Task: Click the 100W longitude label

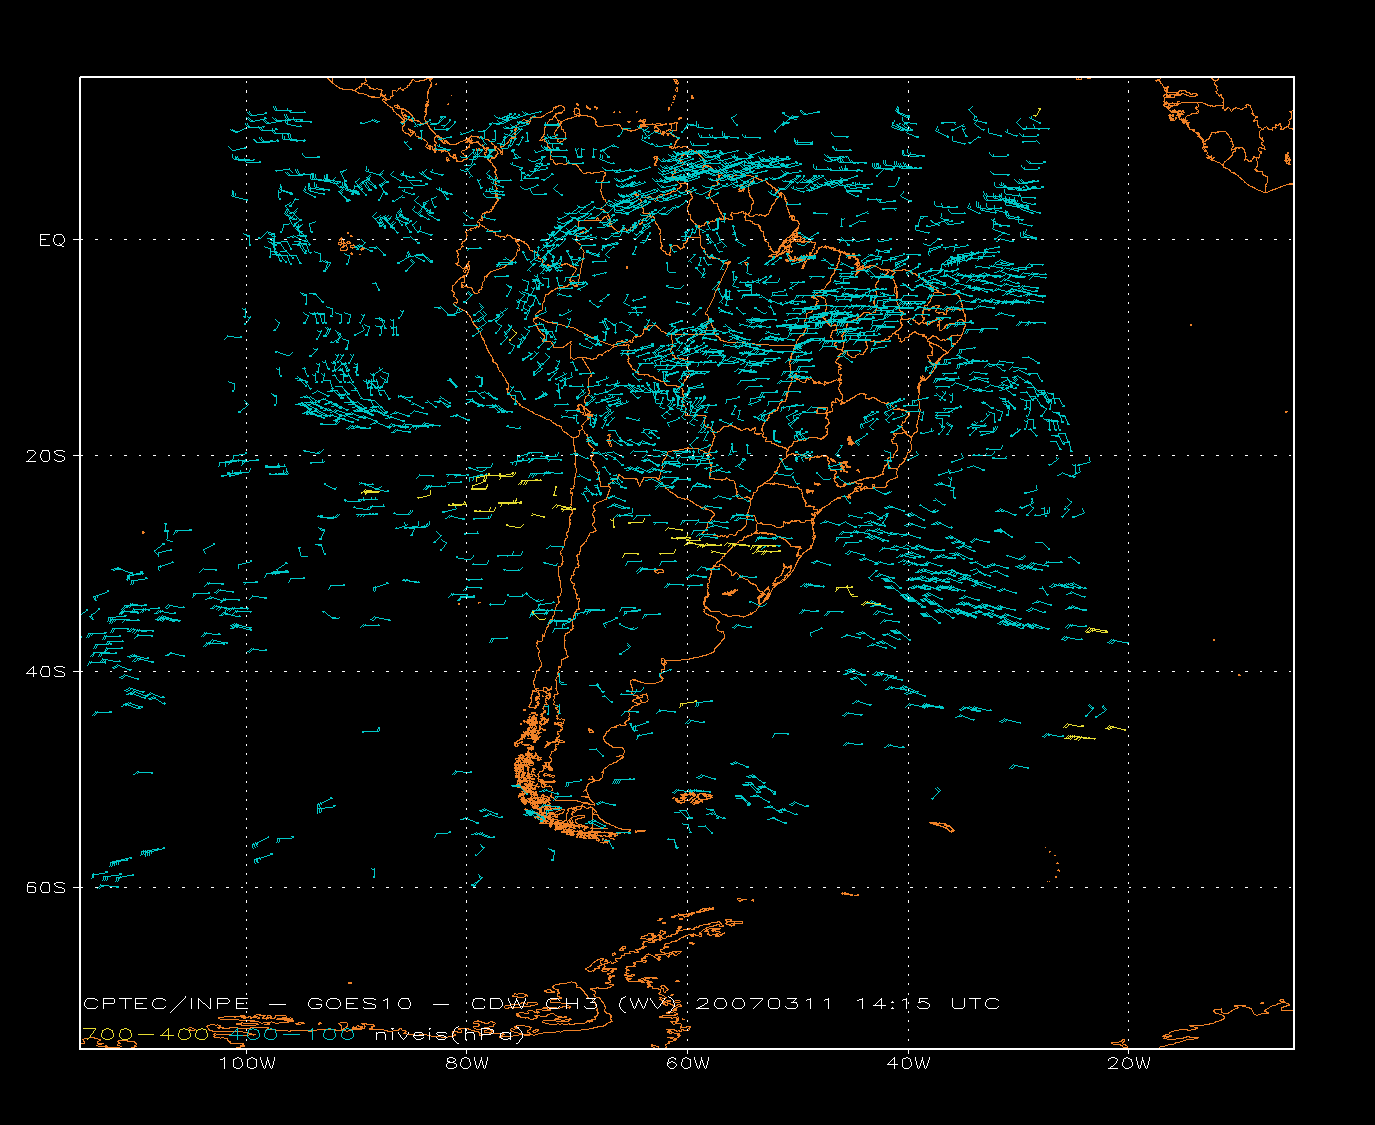Action: tap(247, 1063)
